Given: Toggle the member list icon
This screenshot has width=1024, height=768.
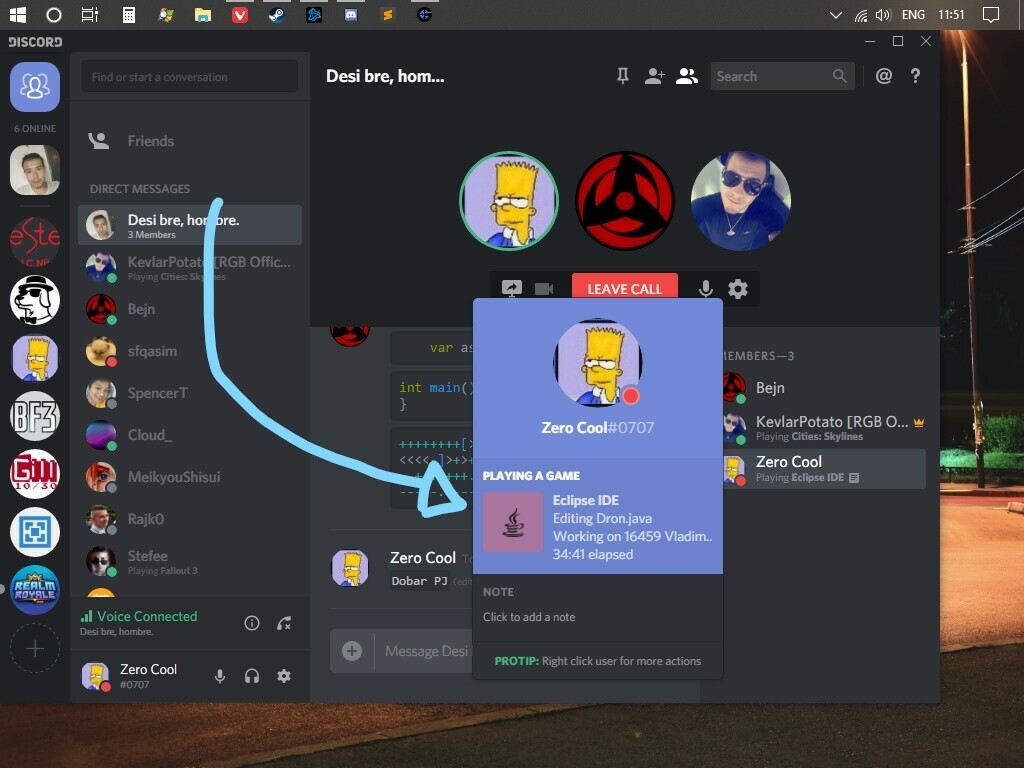Looking at the screenshot, I should click(x=686, y=76).
